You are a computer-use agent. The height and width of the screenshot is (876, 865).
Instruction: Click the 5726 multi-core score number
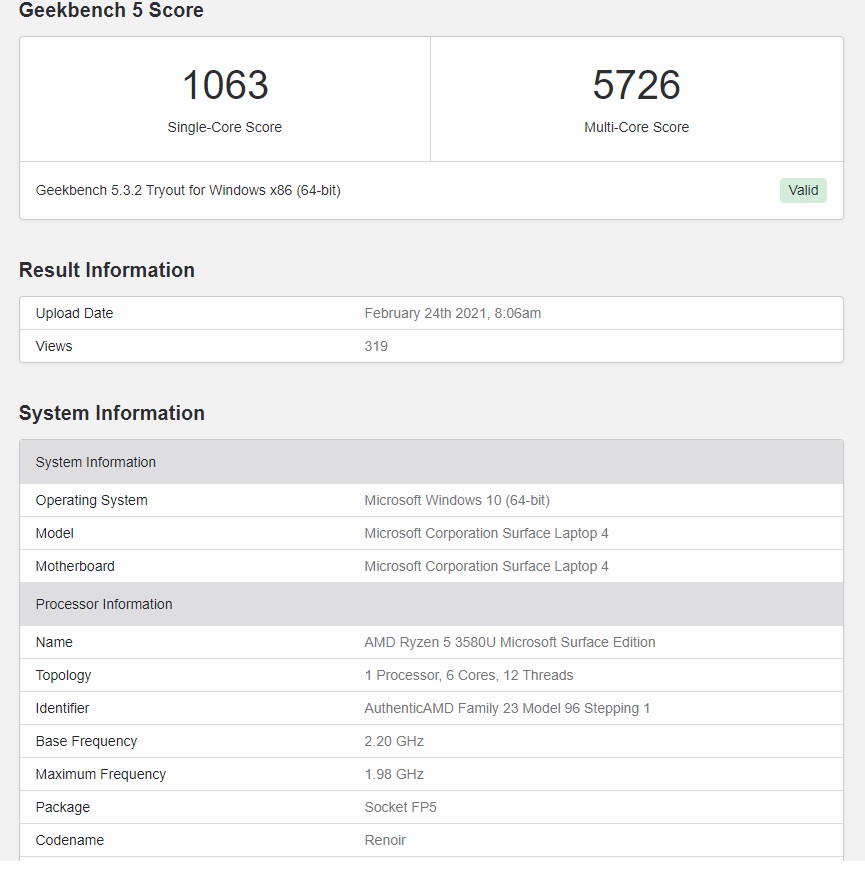coord(636,86)
